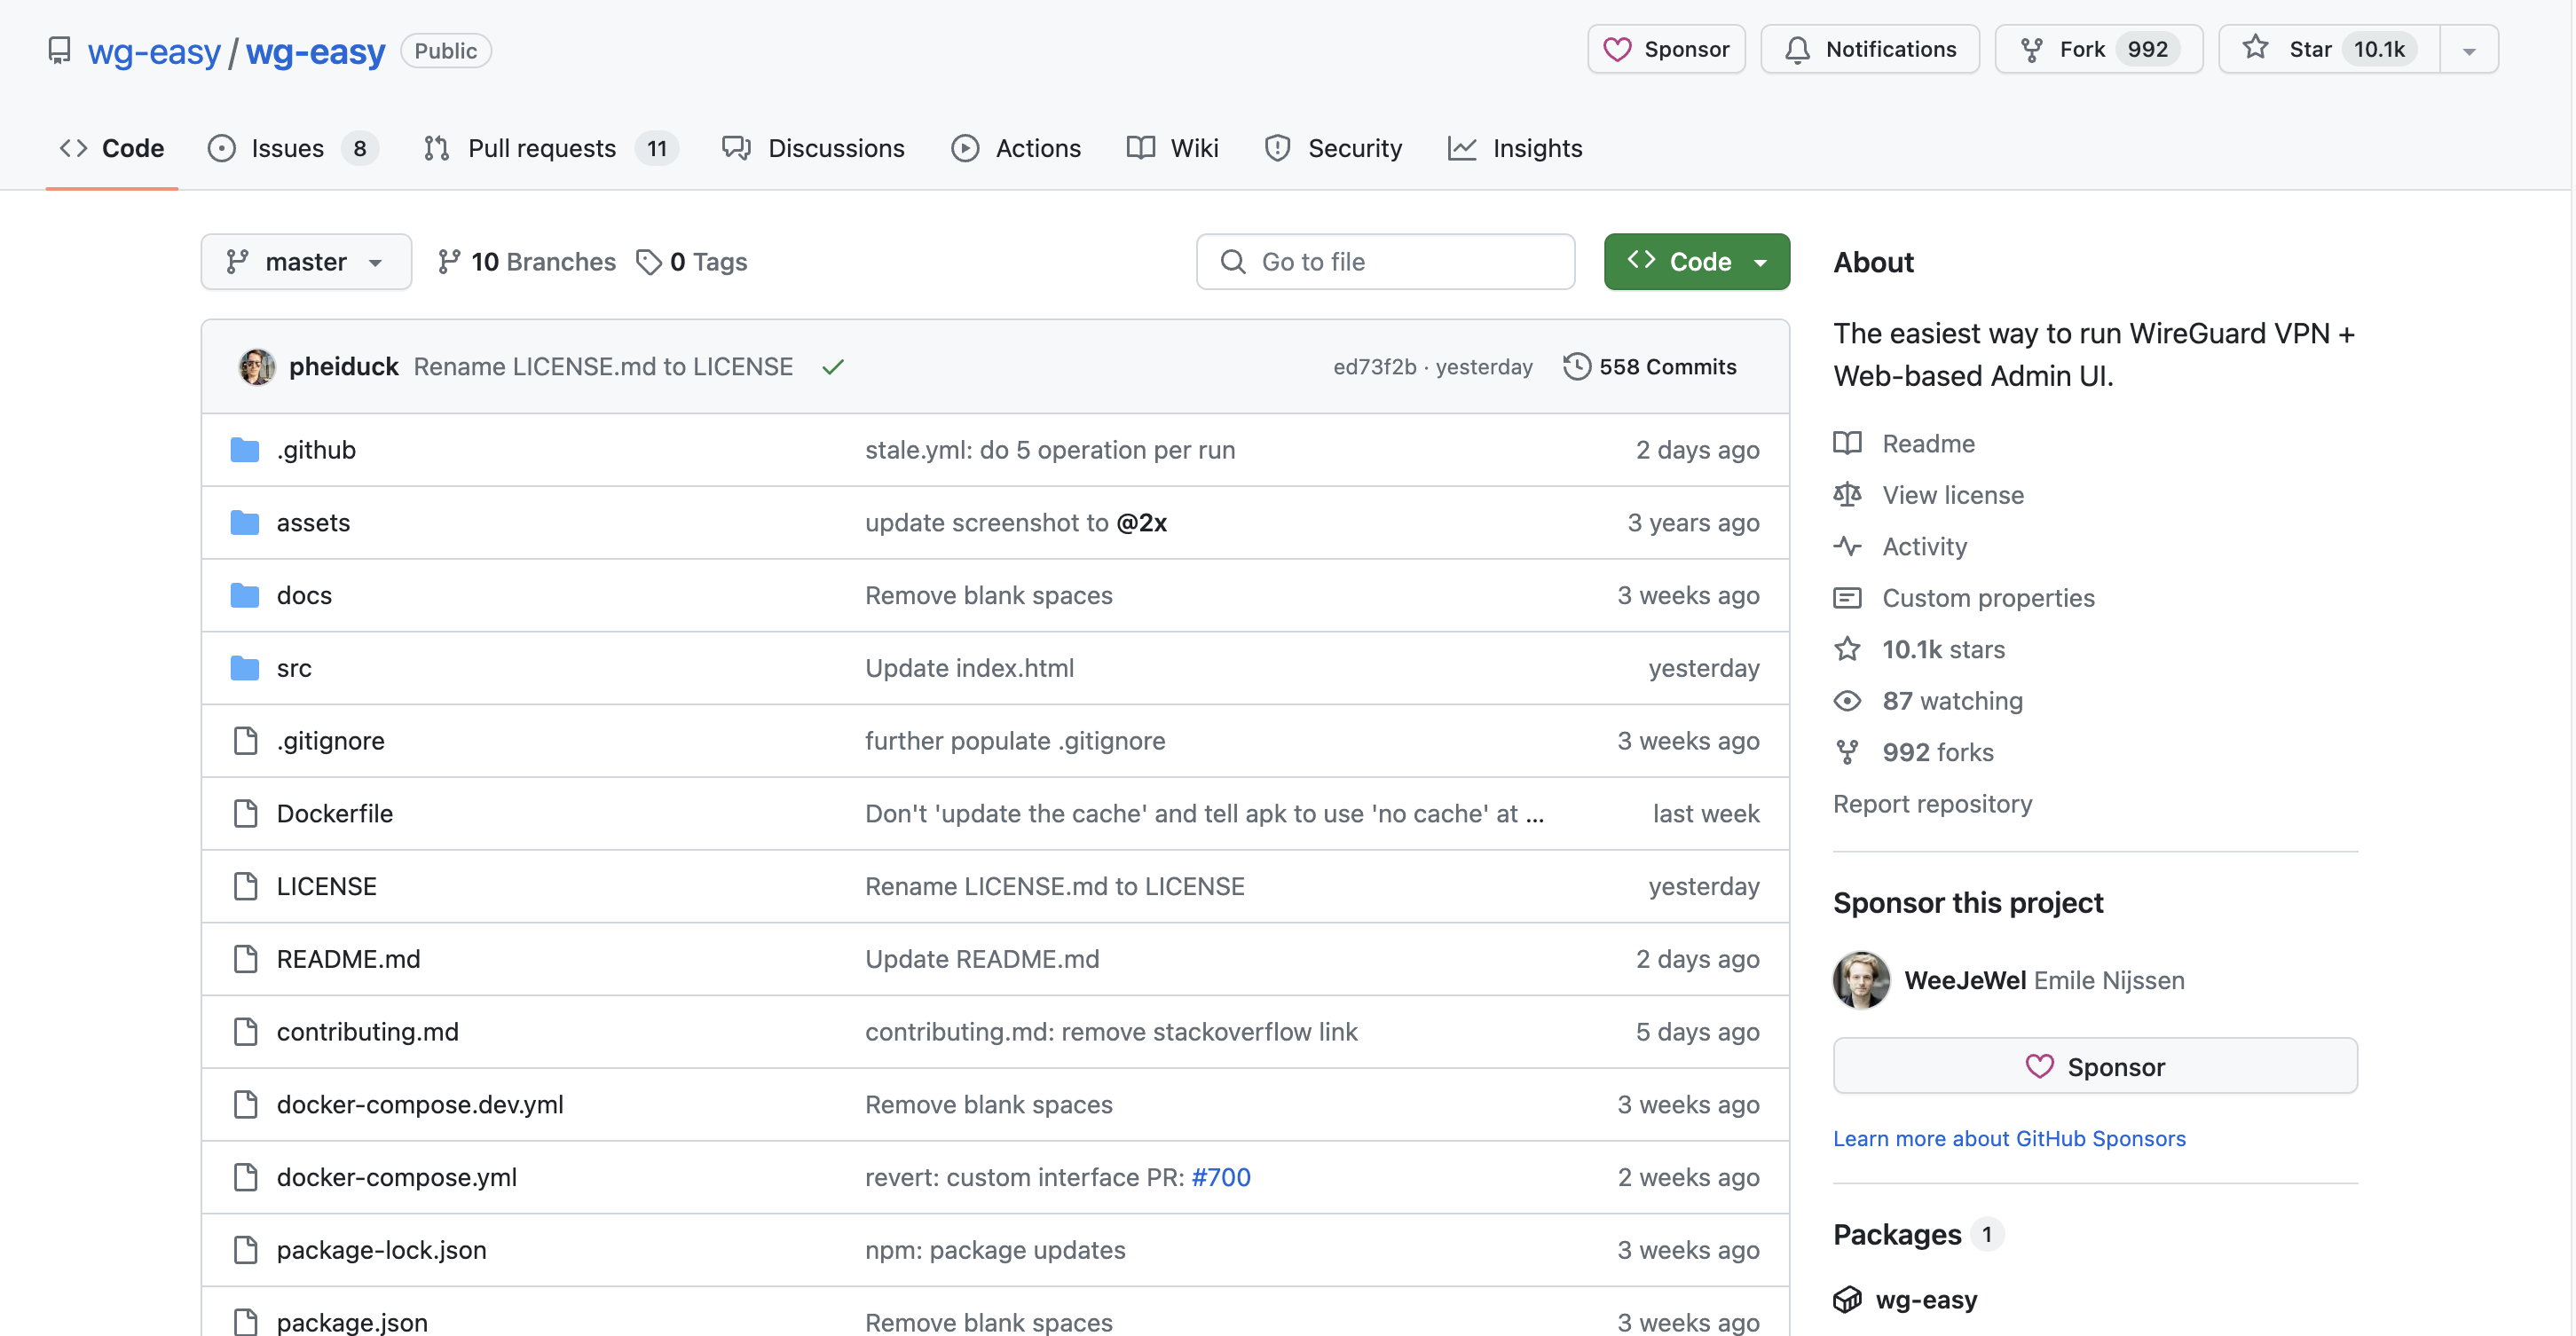
Task: Click the Star icon in header
Action: 2254,47
